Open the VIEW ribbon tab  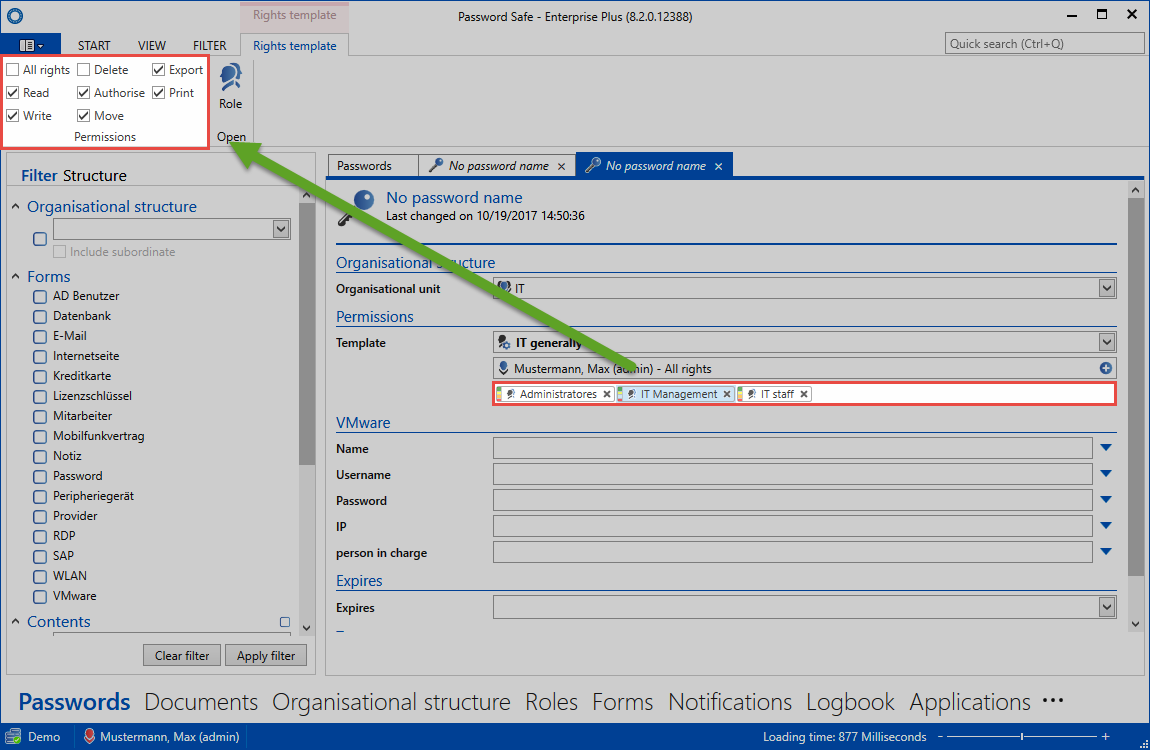tap(152, 45)
